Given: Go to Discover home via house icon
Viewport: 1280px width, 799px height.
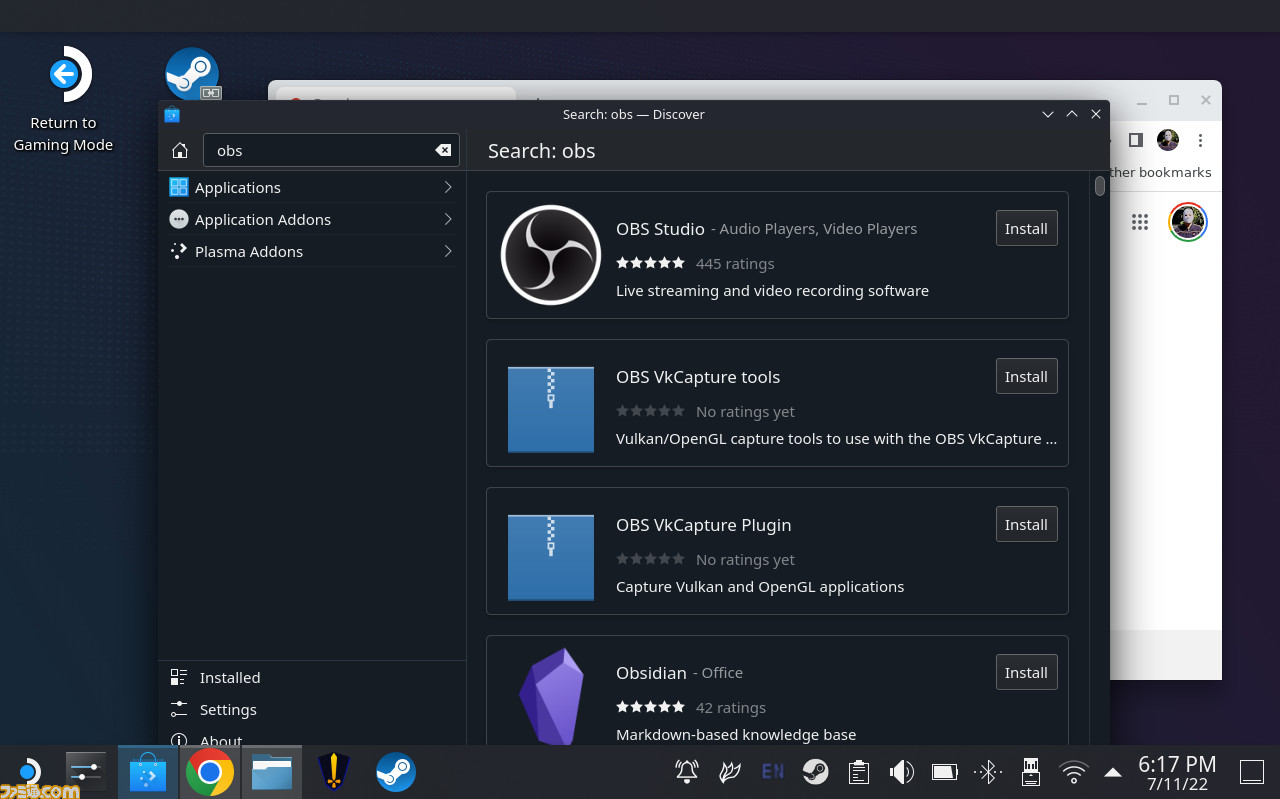Looking at the screenshot, I should pos(180,151).
